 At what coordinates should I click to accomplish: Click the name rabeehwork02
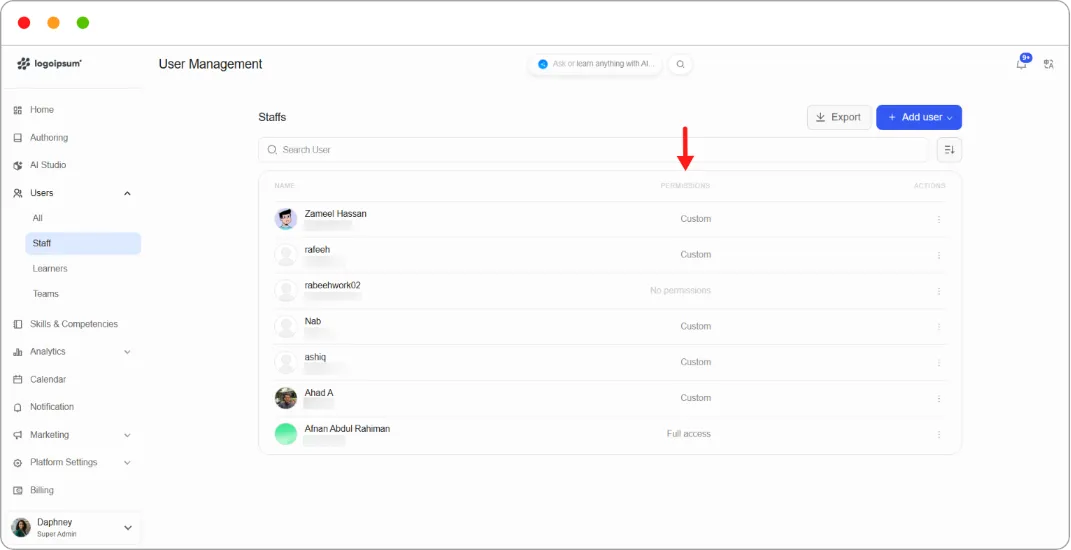coord(333,285)
